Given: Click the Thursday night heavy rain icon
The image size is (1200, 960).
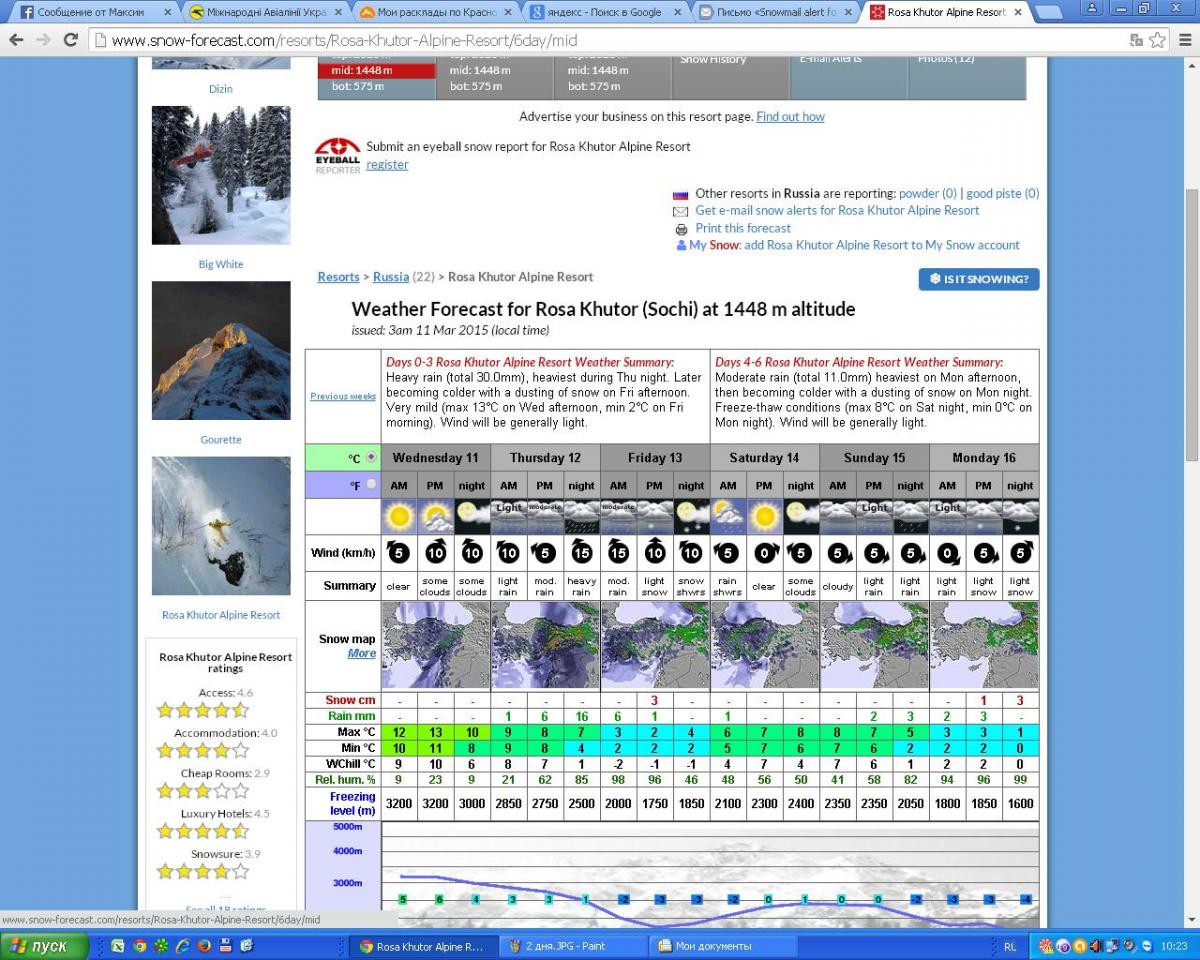Looking at the screenshot, I should click(581, 517).
